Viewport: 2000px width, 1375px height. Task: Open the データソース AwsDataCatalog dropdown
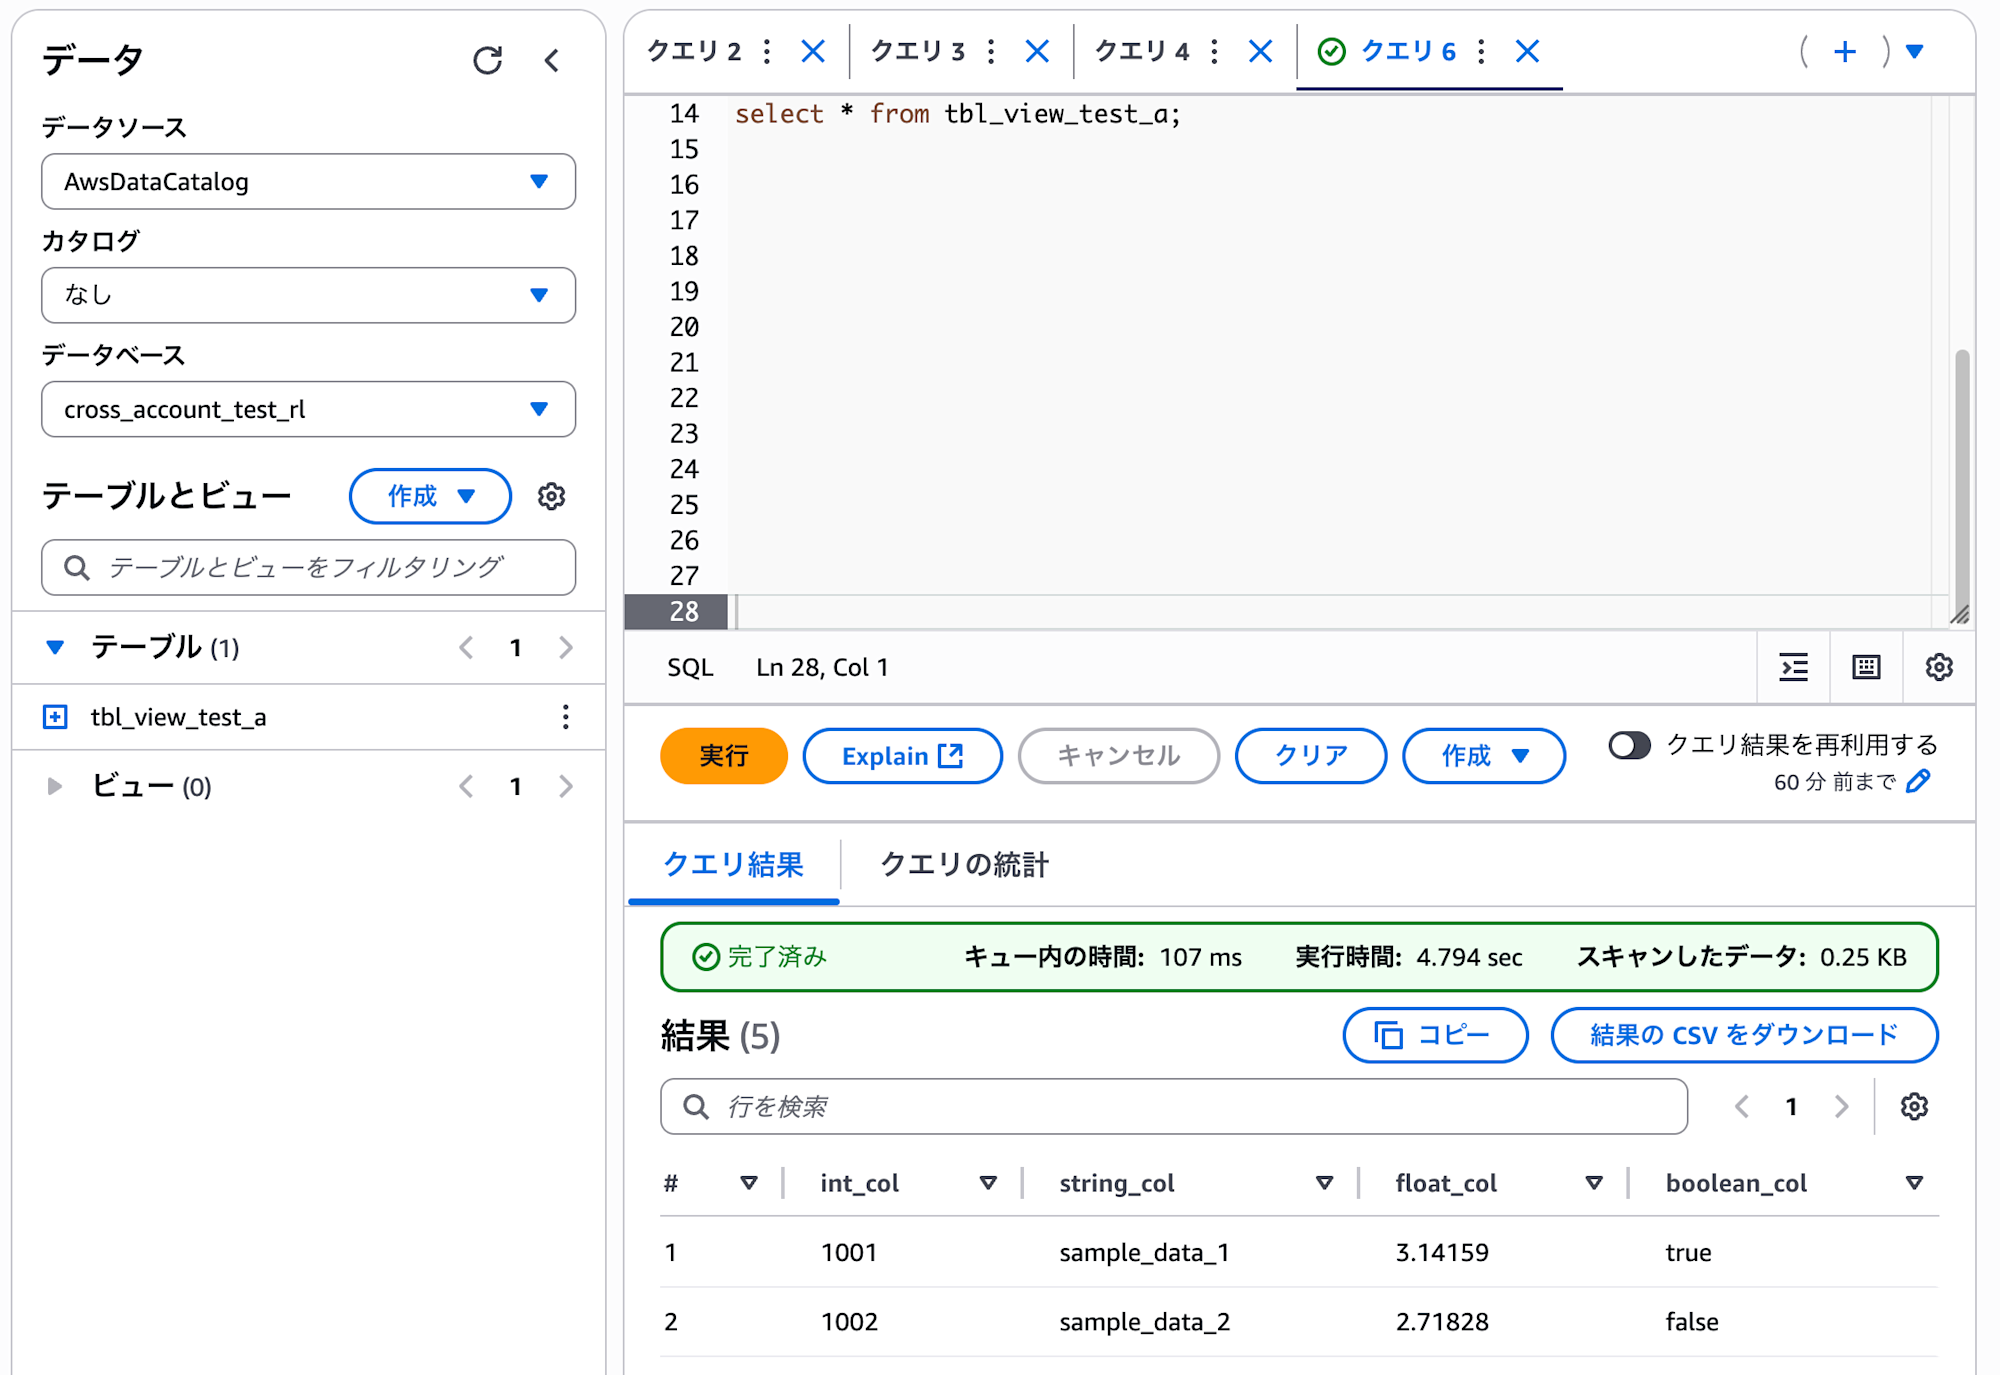pos(308,181)
